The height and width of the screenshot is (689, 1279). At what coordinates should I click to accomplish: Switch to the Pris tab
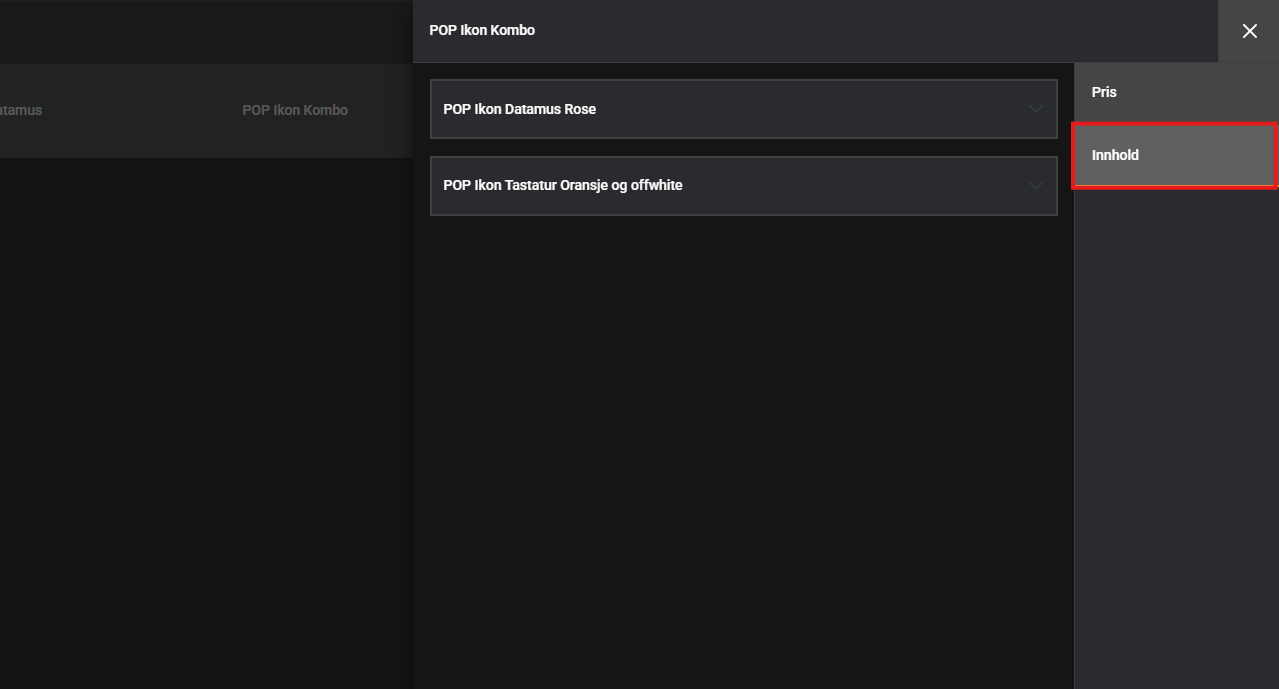click(x=1176, y=92)
